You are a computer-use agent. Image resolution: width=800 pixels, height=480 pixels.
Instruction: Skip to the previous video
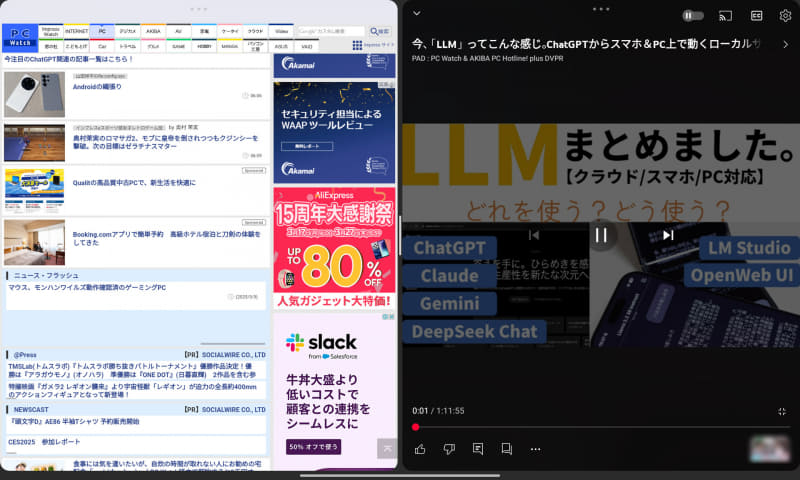click(534, 235)
